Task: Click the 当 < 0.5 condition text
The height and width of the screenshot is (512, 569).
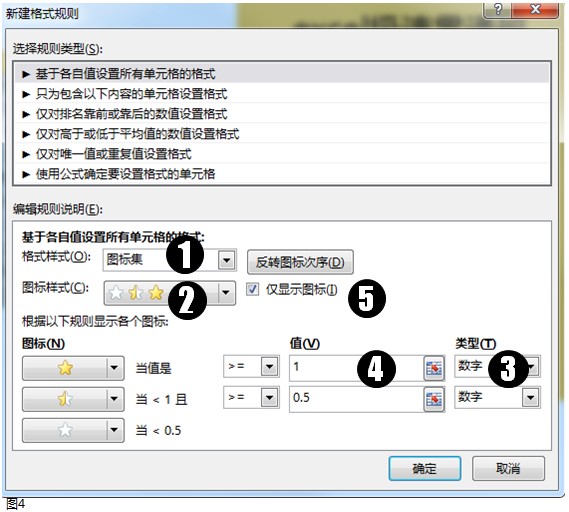Action: [158, 431]
